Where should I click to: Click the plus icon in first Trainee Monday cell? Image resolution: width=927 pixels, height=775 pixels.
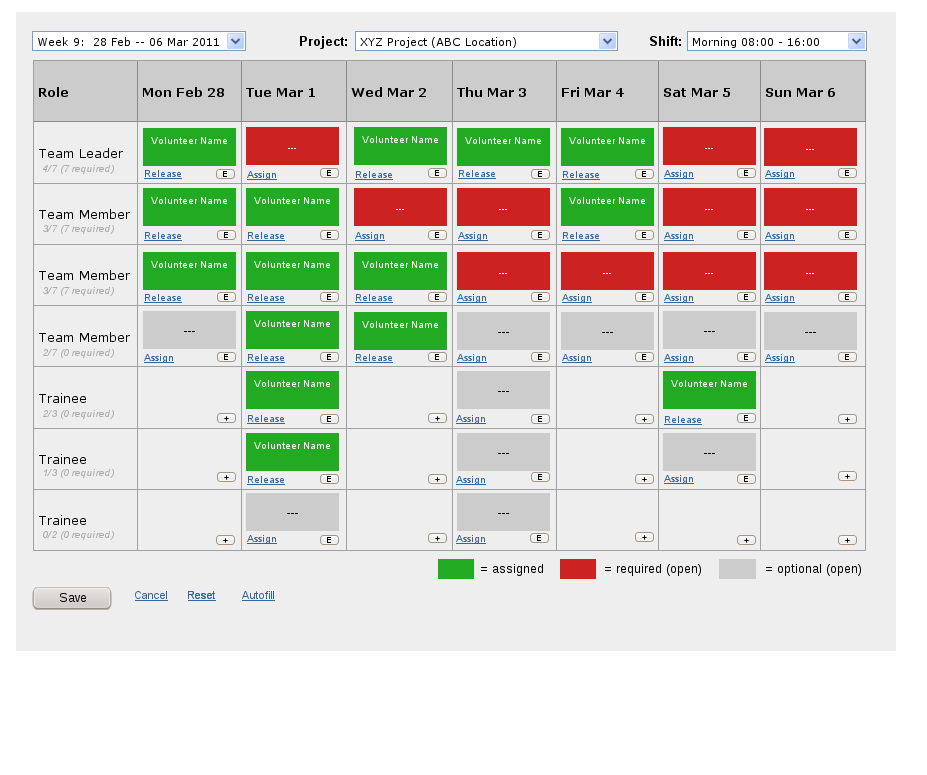pos(226,419)
